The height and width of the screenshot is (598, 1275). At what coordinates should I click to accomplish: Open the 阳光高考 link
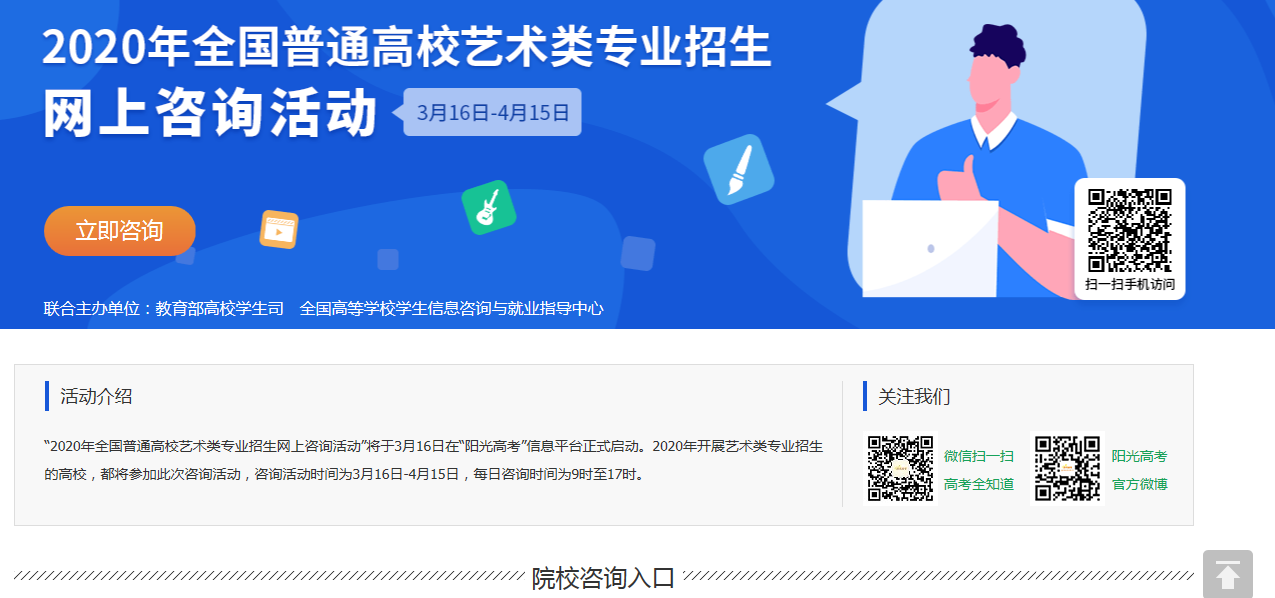point(1139,456)
